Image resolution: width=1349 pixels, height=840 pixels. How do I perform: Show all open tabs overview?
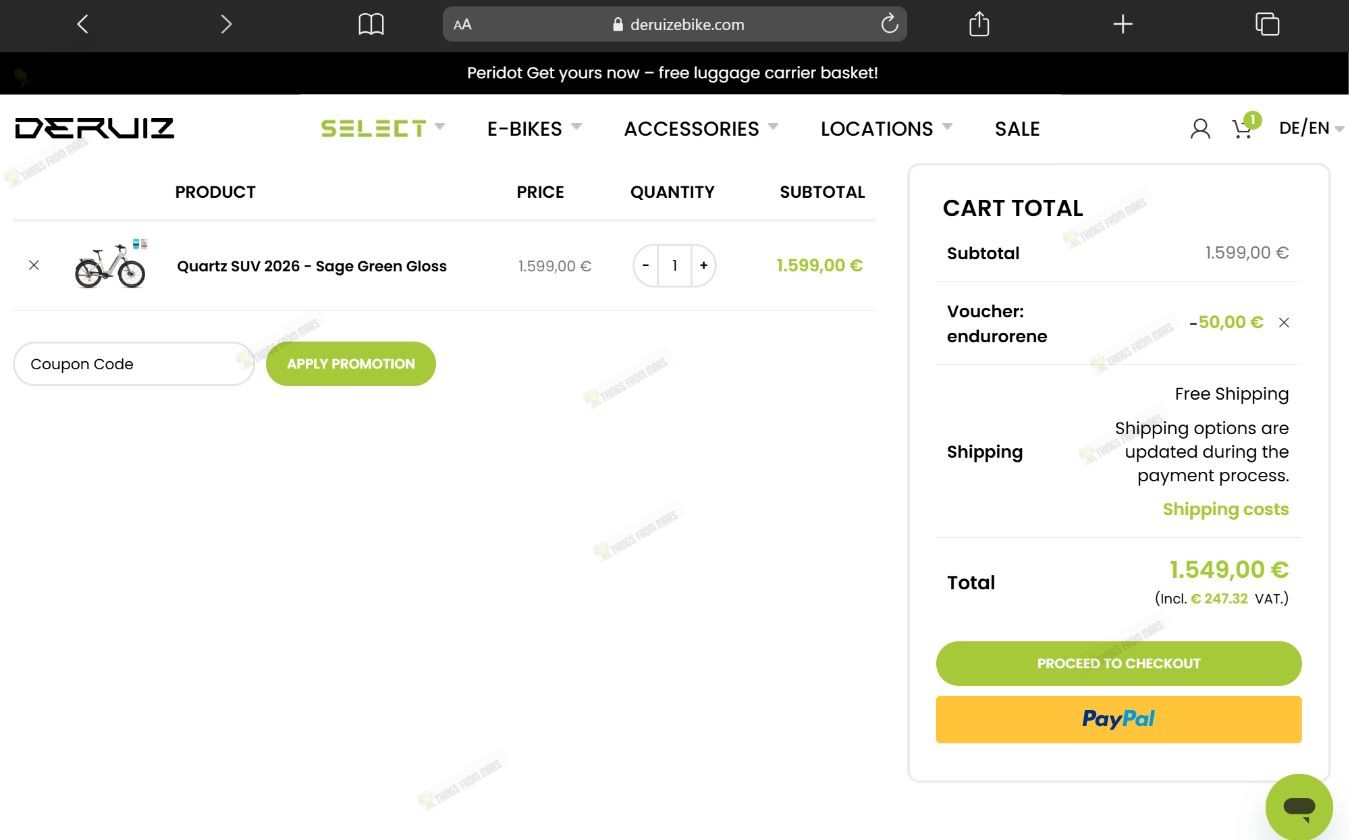tap(1267, 24)
